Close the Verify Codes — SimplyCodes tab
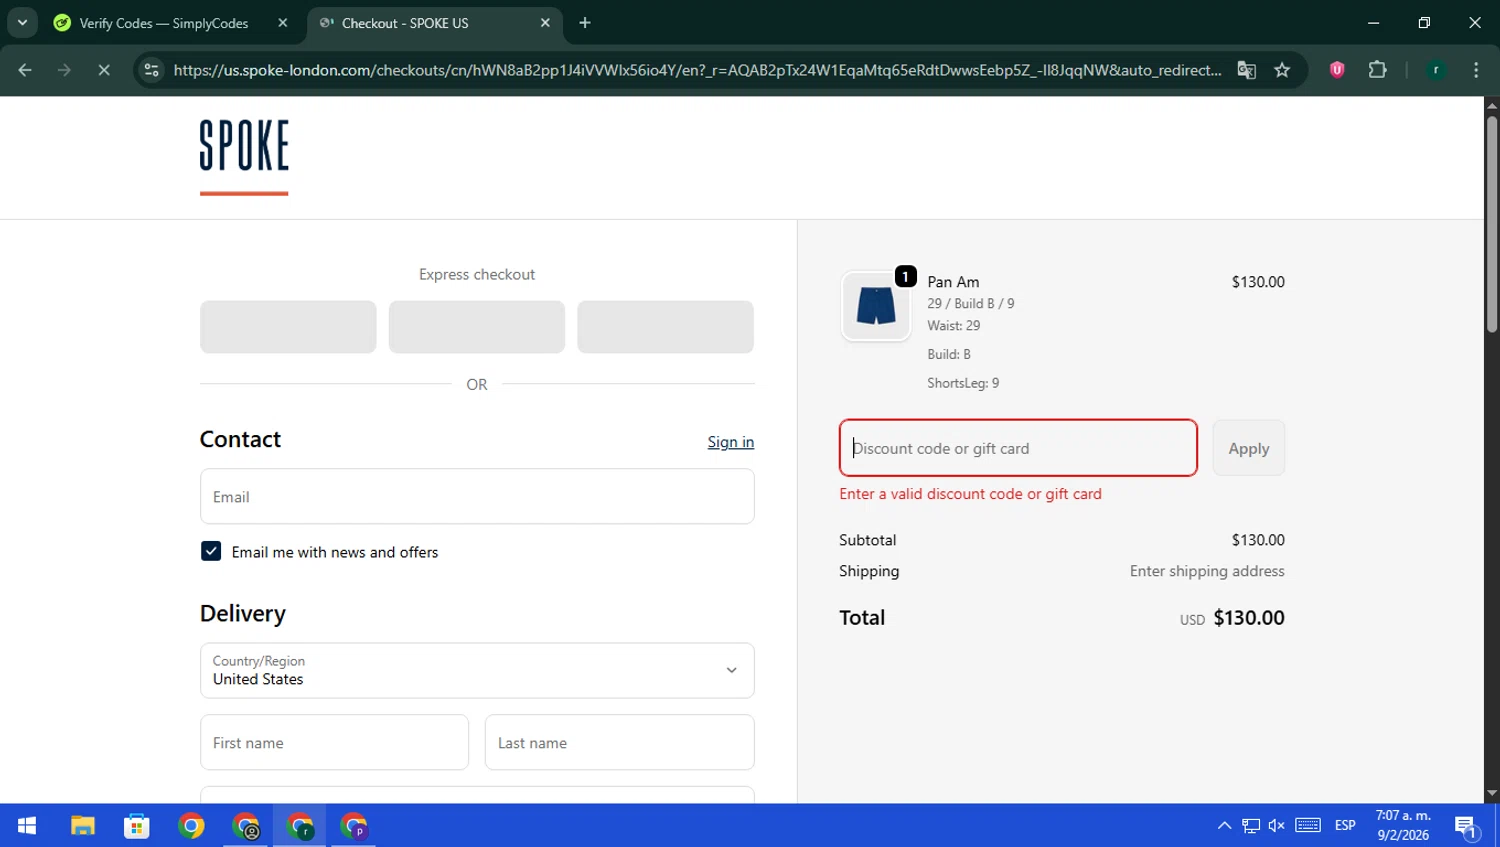Image resolution: width=1500 pixels, height=847 pixels. point(283,23)
